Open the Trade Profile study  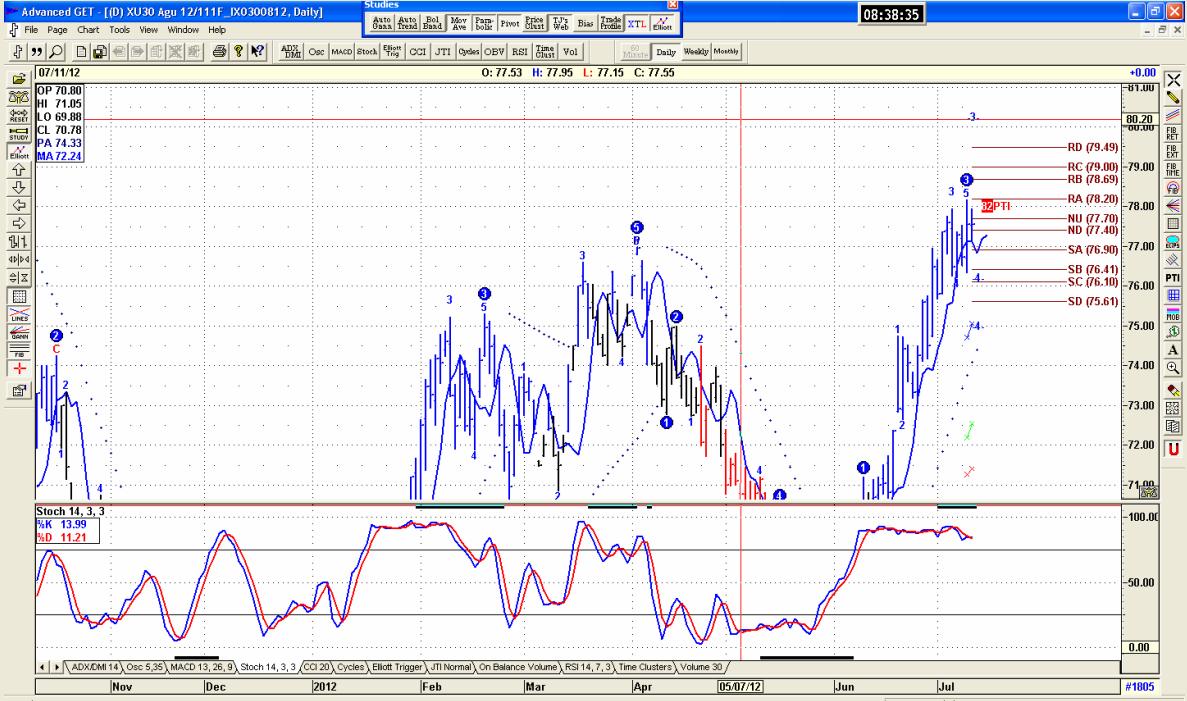tap(611, 23)
